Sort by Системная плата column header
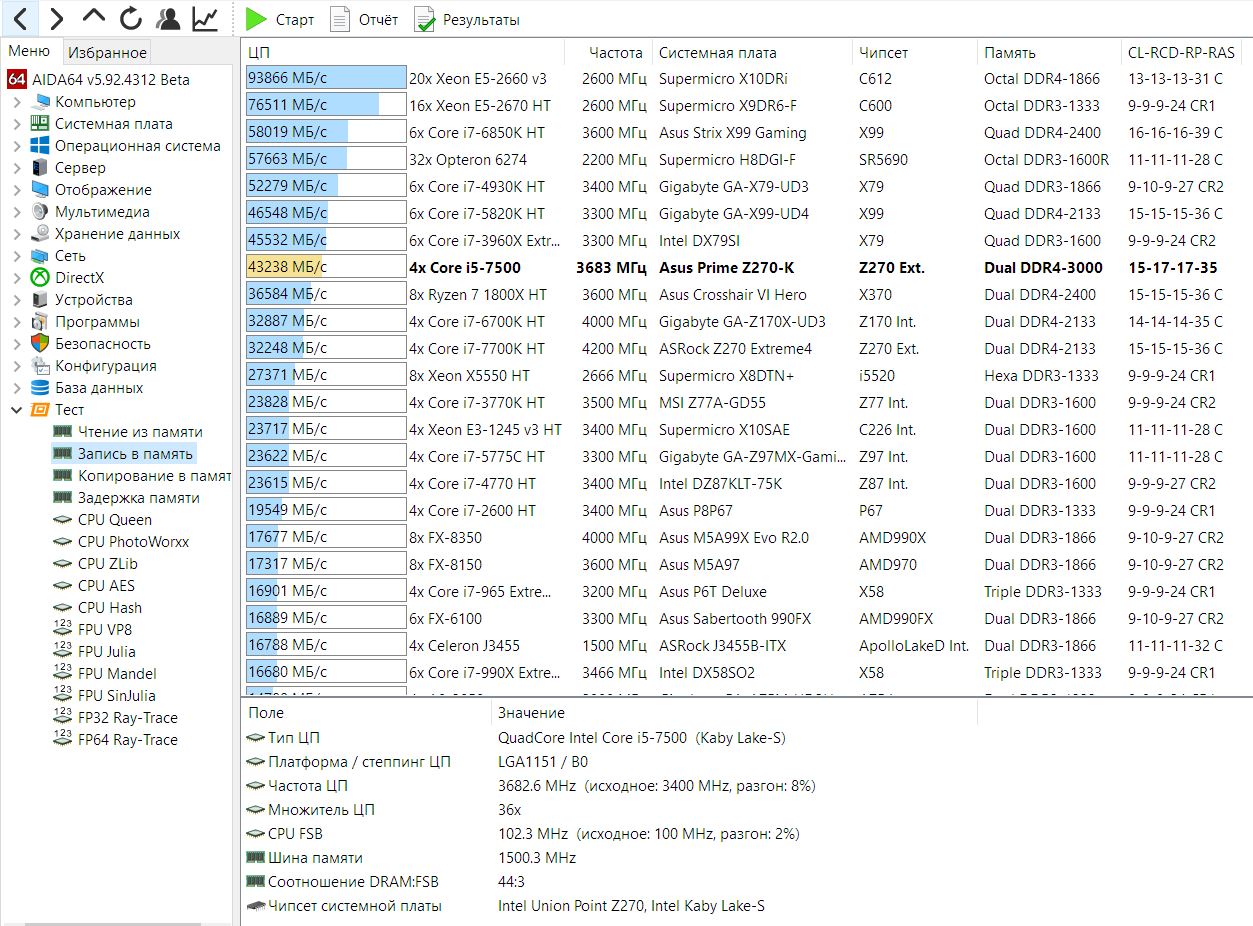 (x=752, y=52)
